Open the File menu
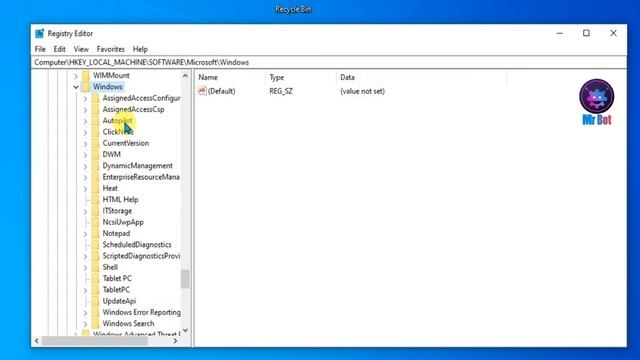 [40, 49]
